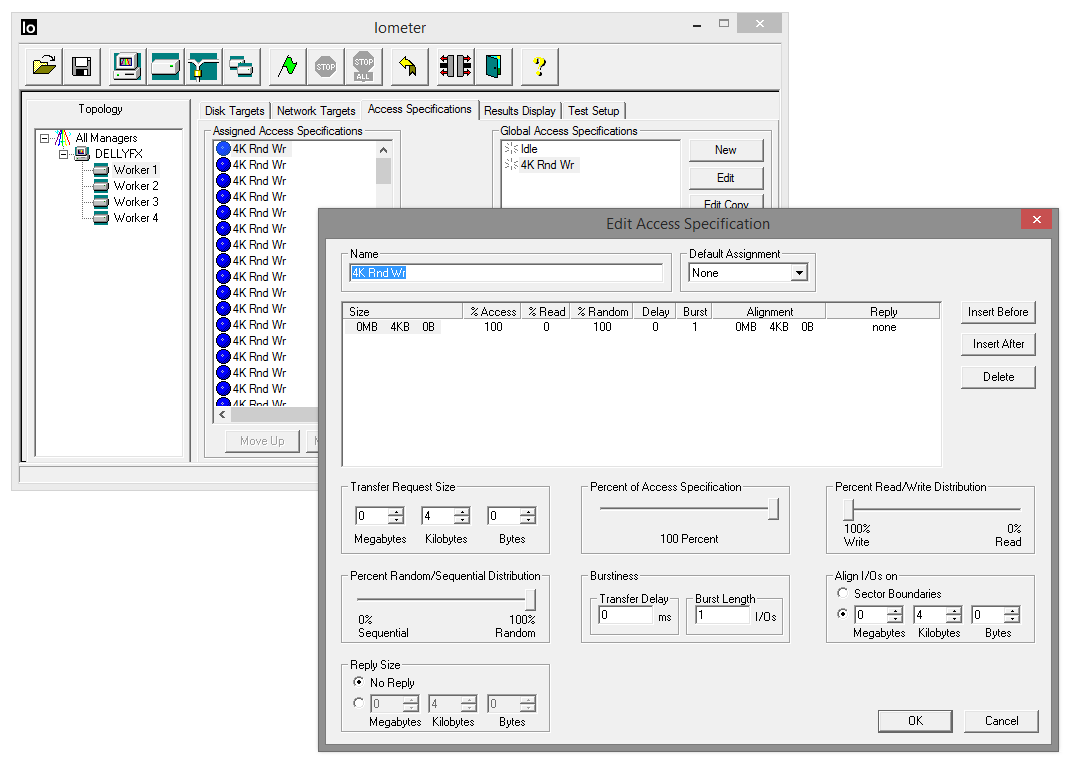1072x766 pixels.
Task: Delete the selected access line
Action: pyautogui.click(x=998, y=377)
